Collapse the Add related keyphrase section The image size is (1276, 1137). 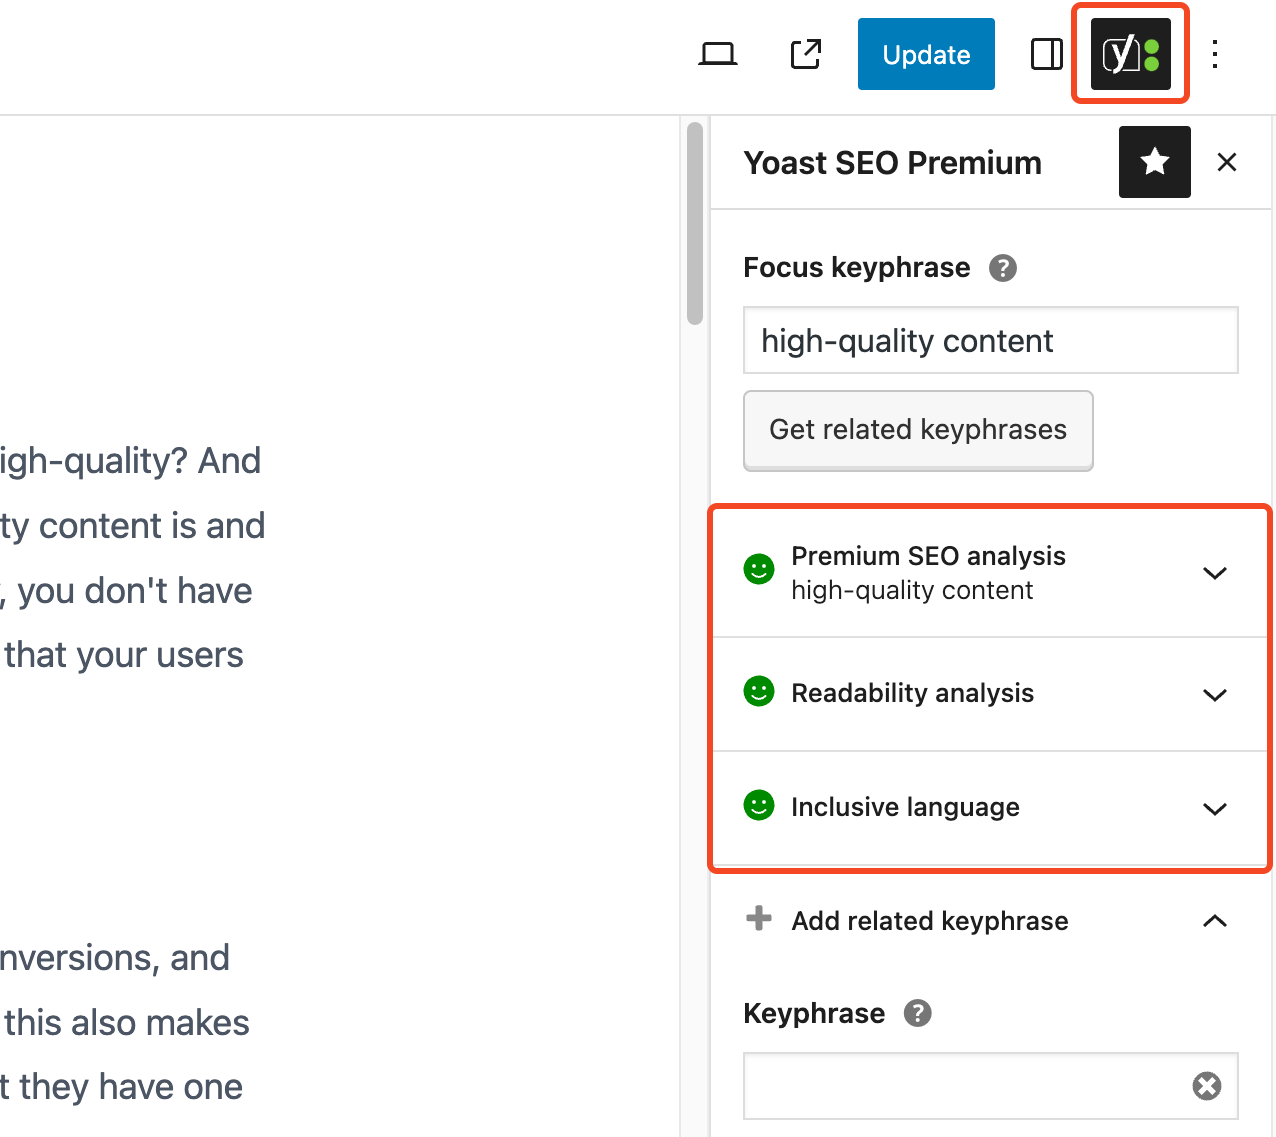tap(1215, 921)
